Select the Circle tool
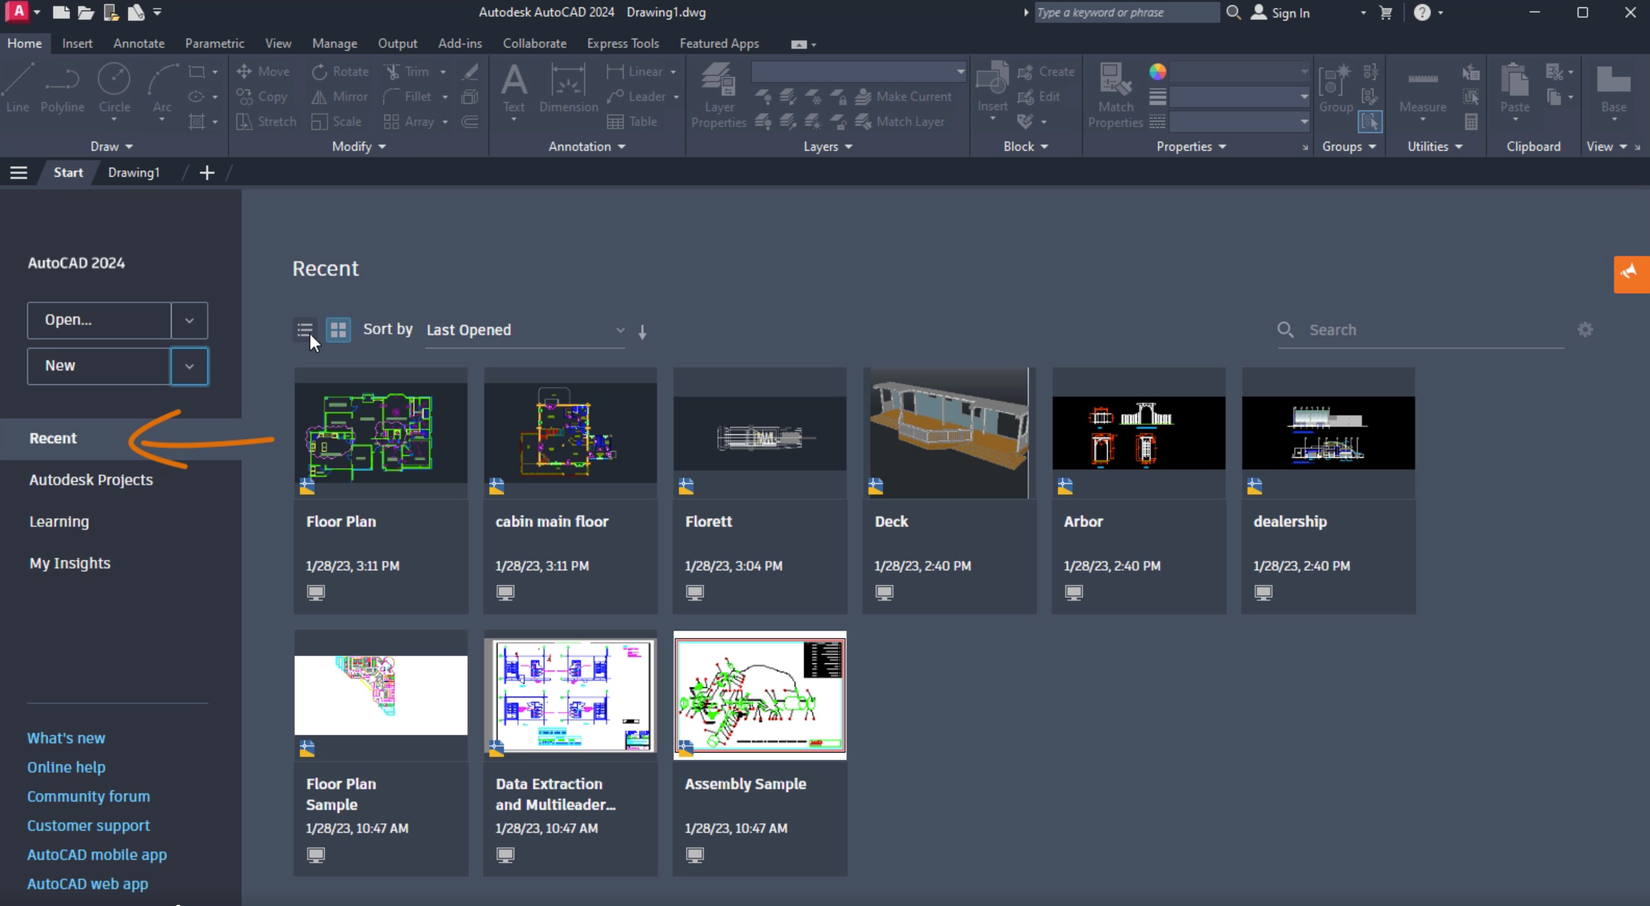Image resolution: width=1650 pixels, height=906 pixels. coord(114,88)
